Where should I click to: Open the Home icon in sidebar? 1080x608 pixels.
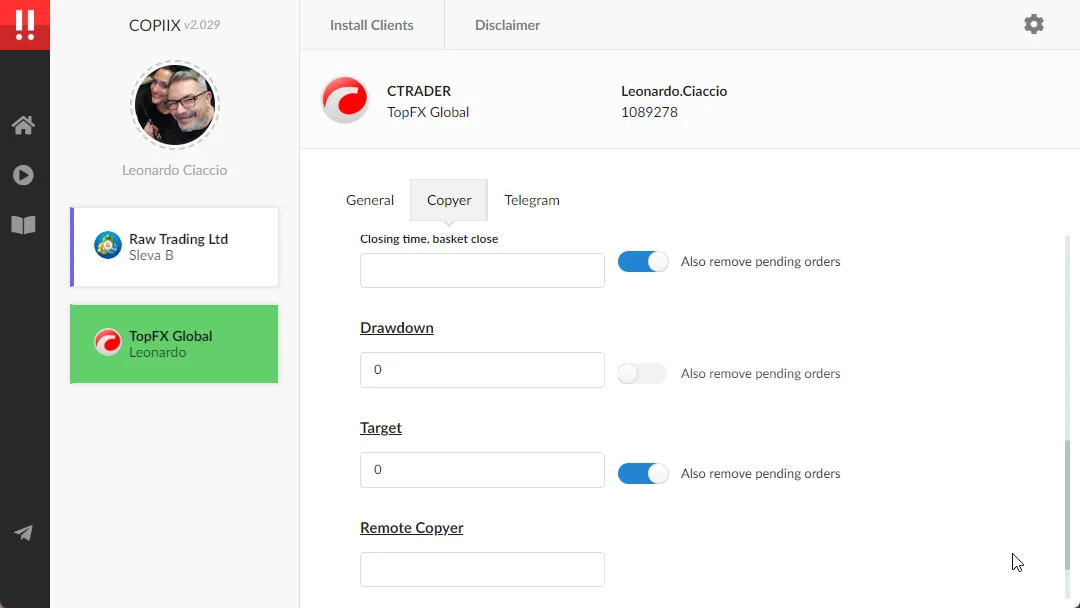click(x=23, y=125)
